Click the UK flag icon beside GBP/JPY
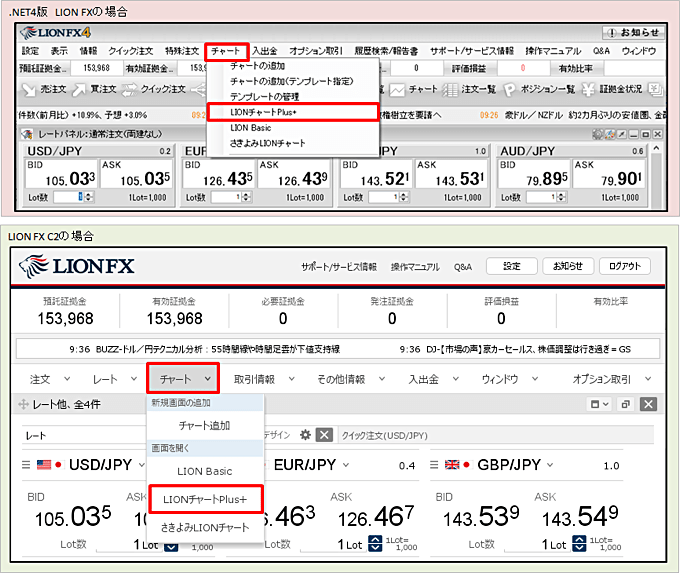This screenshot has height=573, width=680. tap(452, 465)
